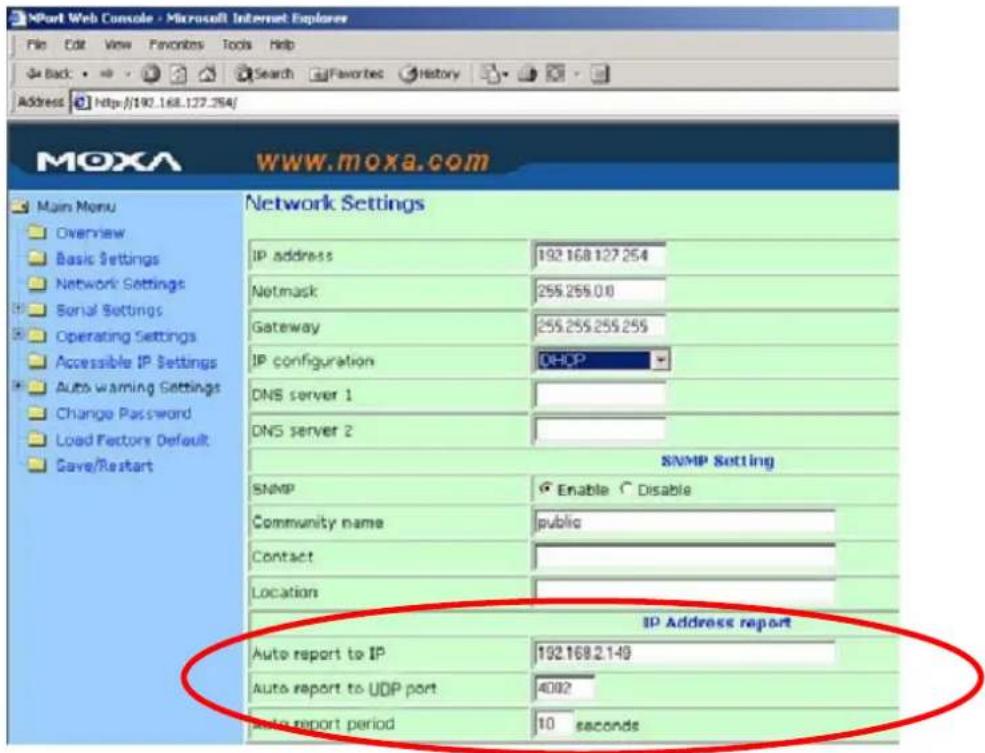985x753 pixels.
Task: Expand the Operating Settings tree node
Action: click(18, 334)
